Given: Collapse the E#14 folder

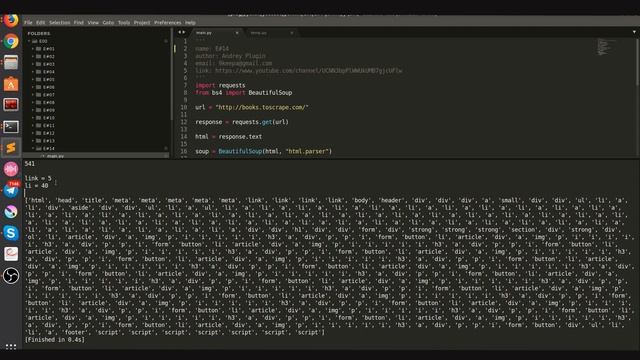Looking at the screenshot, I should click(x=33, y=148).
